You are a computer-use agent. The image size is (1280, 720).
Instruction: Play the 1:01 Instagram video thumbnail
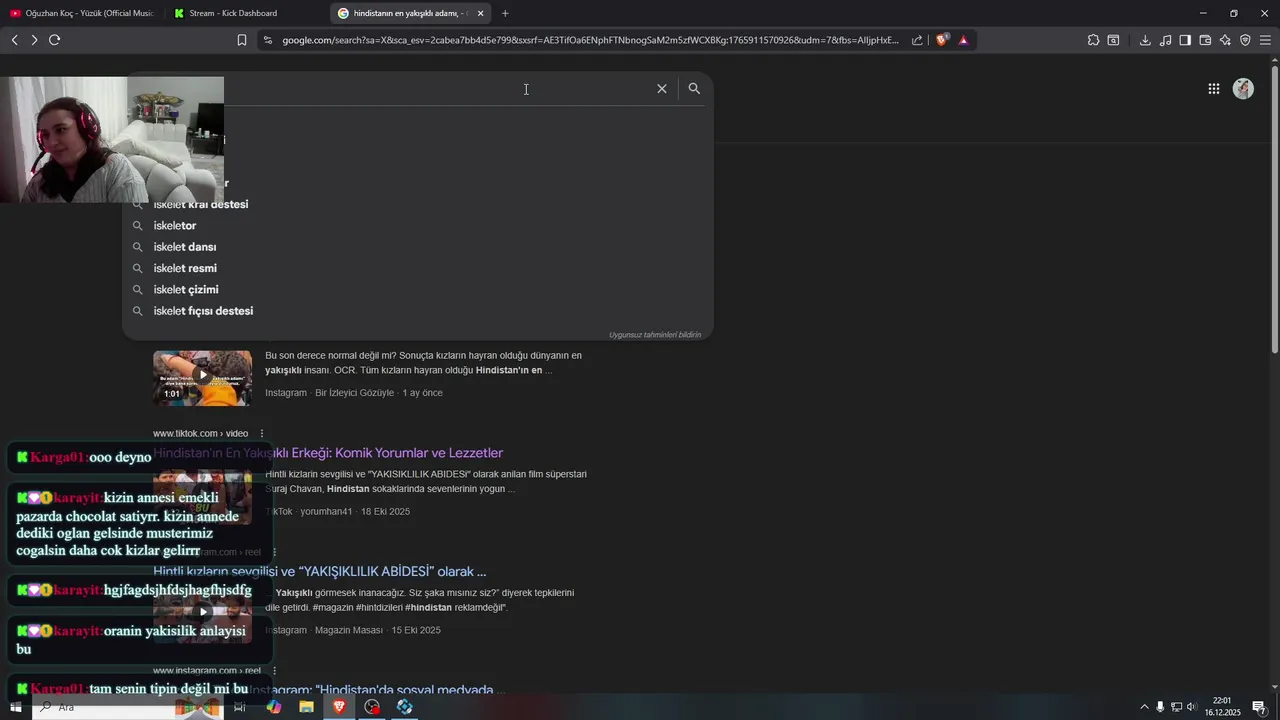click(x=202, y=377)
